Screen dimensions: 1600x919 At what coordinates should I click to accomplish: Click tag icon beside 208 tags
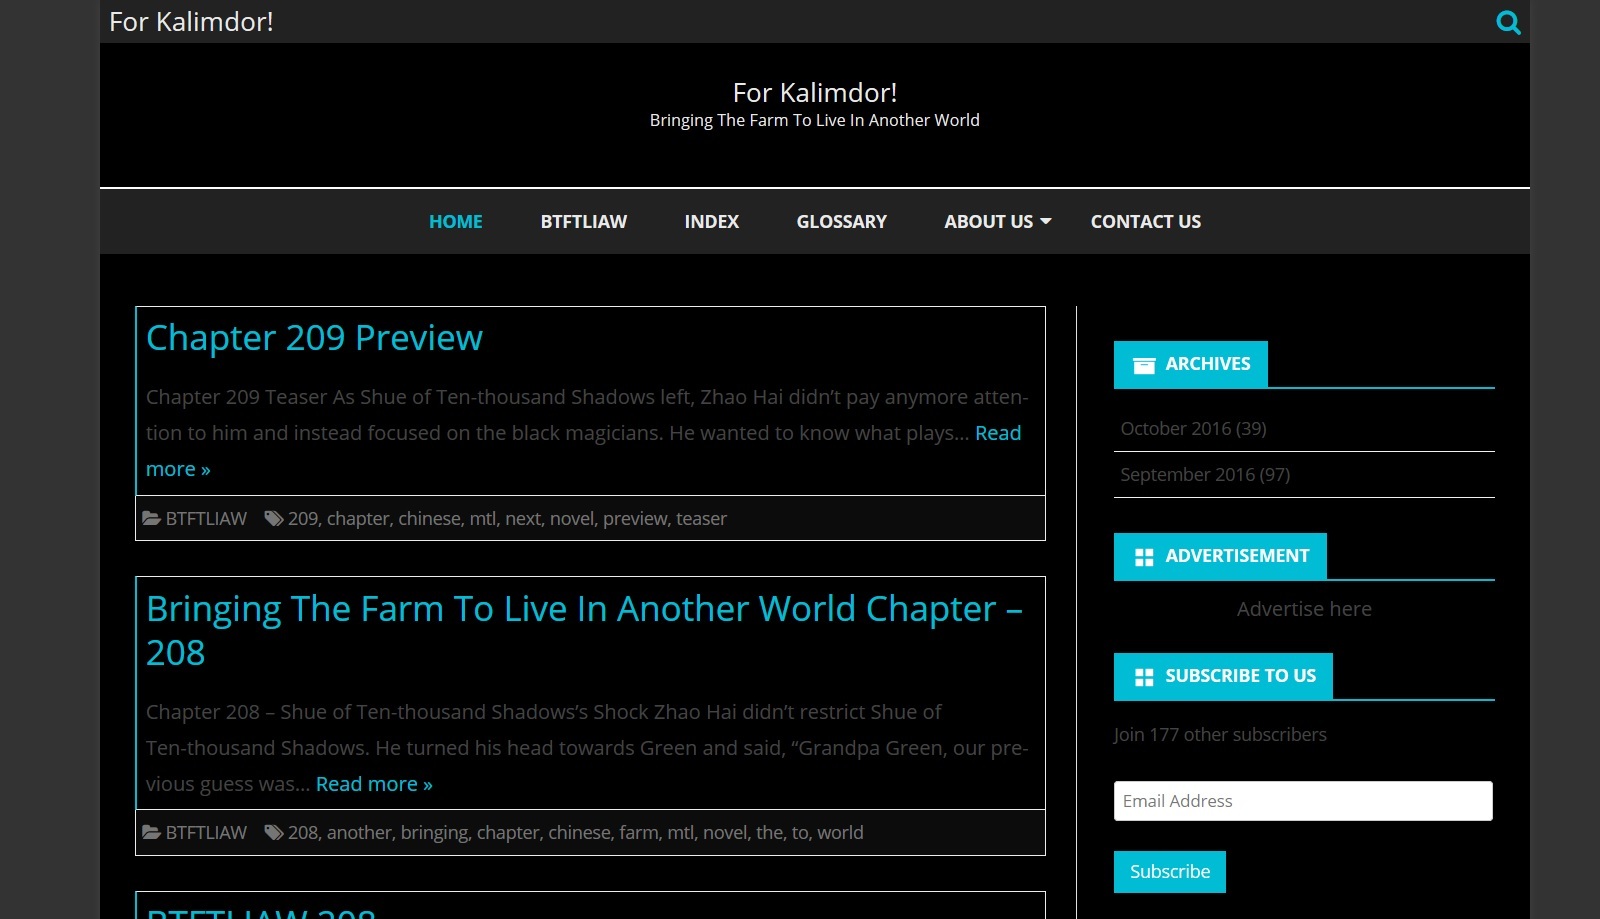click(273, 832)
